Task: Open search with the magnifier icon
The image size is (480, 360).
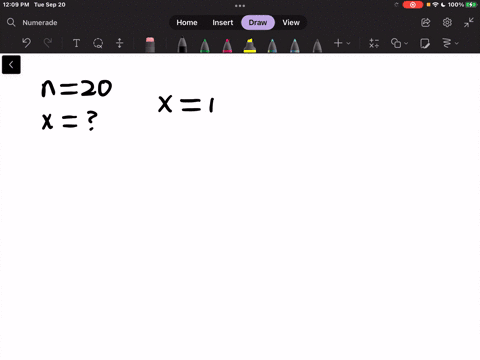Action: pos(11,22)
